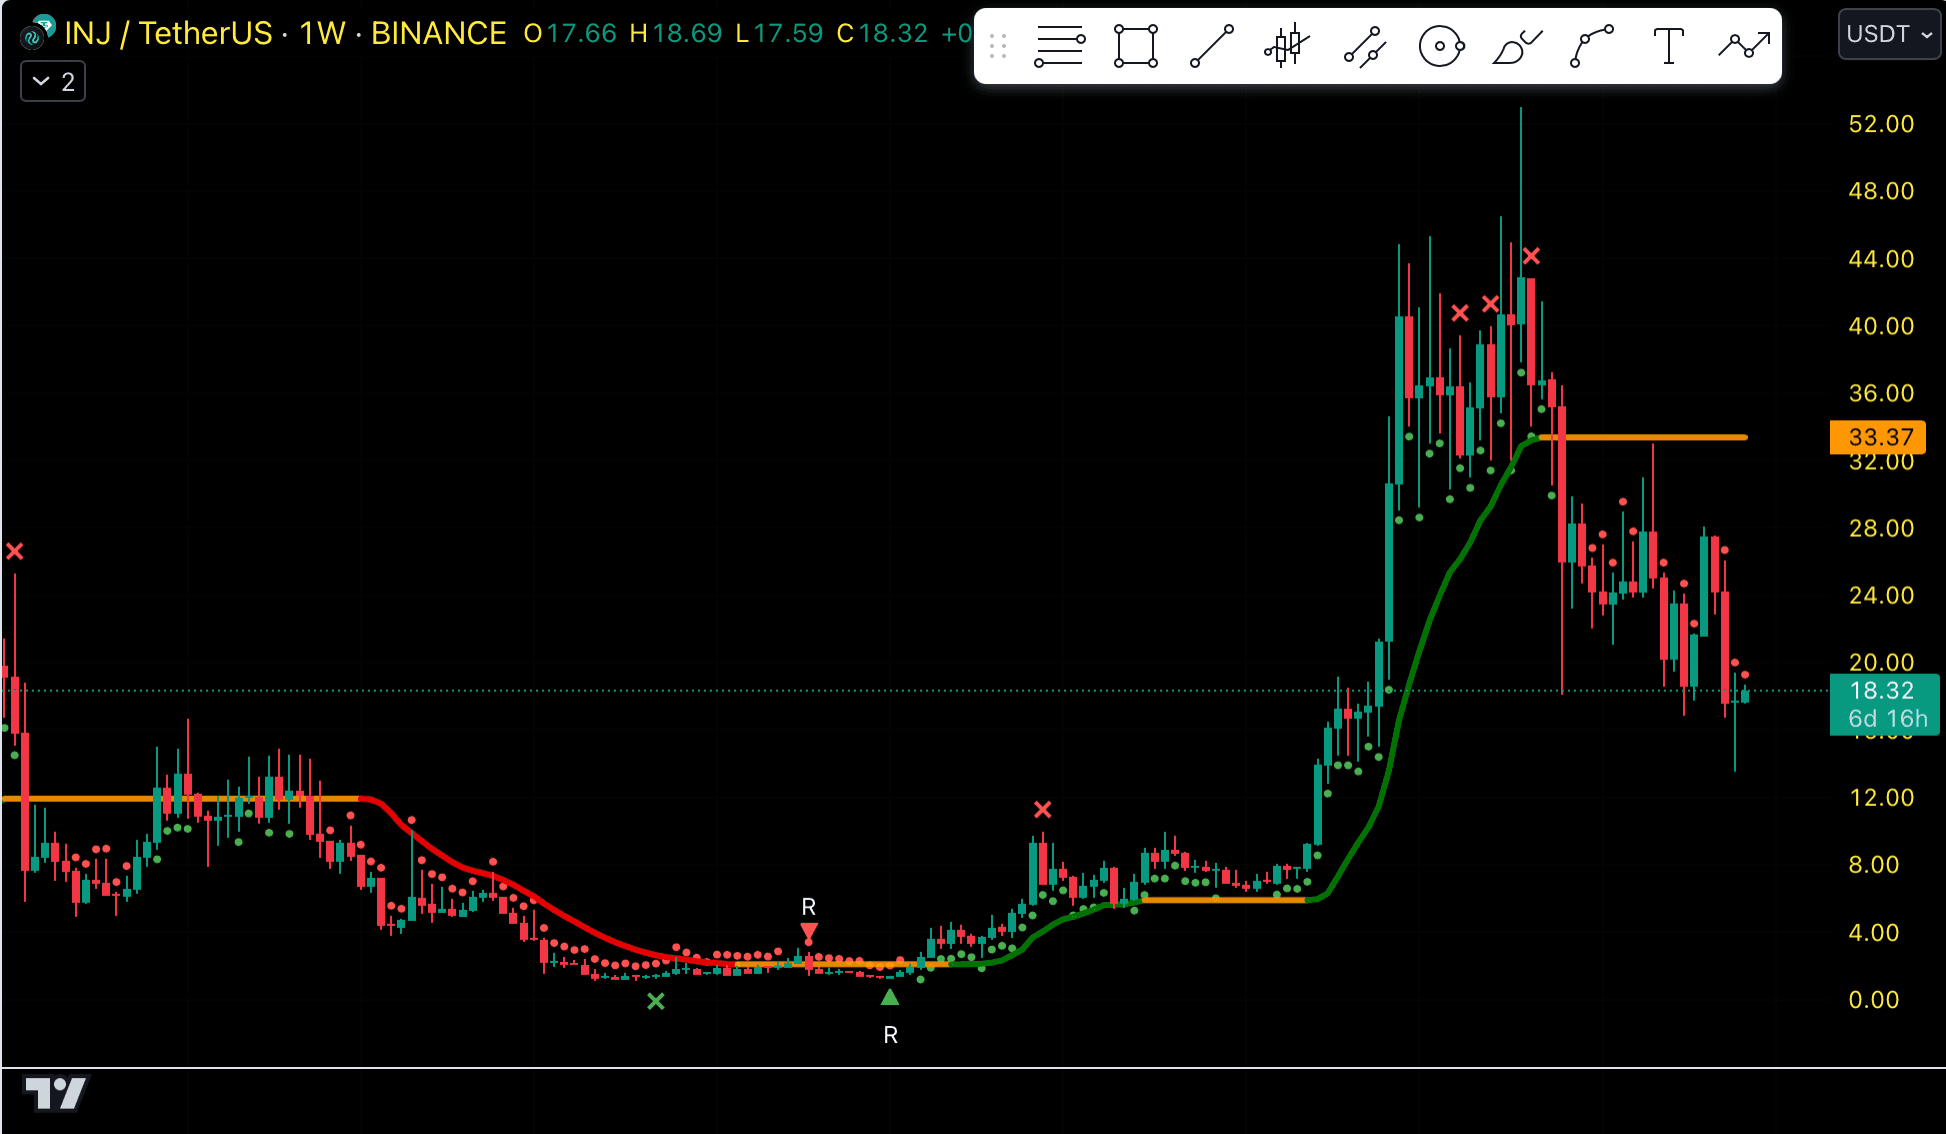The width and height of the screenshot is (1946, 1134).
Task: Select the brush drawing tool
Action: [x=1517, y=46]
